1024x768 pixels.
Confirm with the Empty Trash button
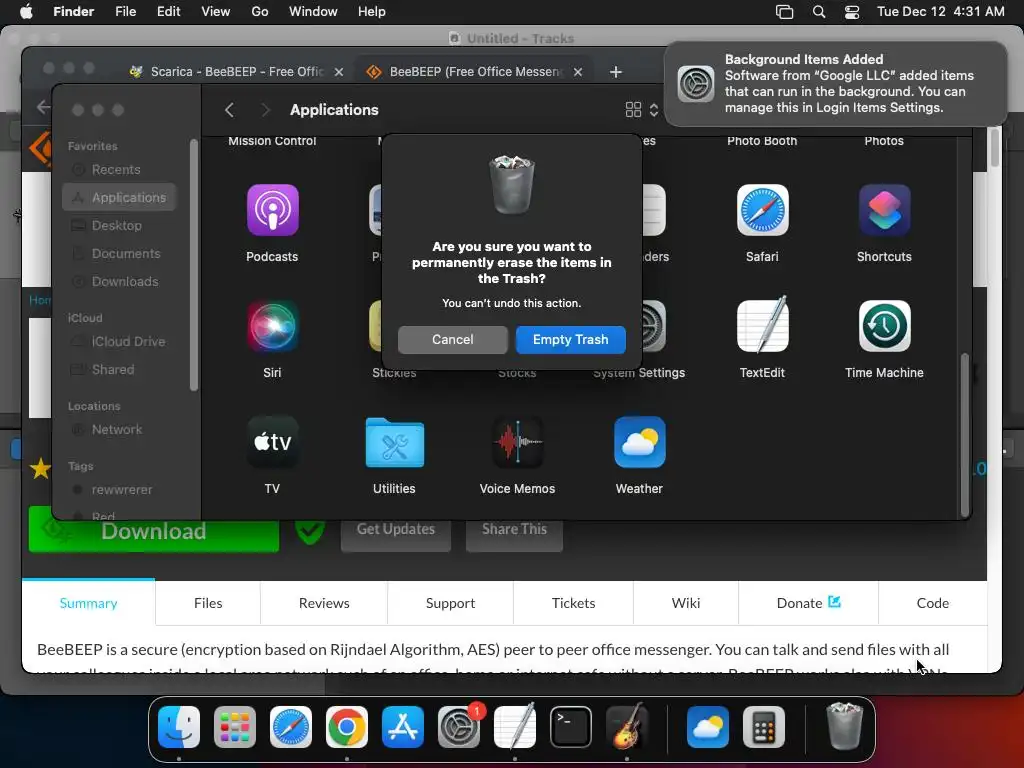(570, 340)
